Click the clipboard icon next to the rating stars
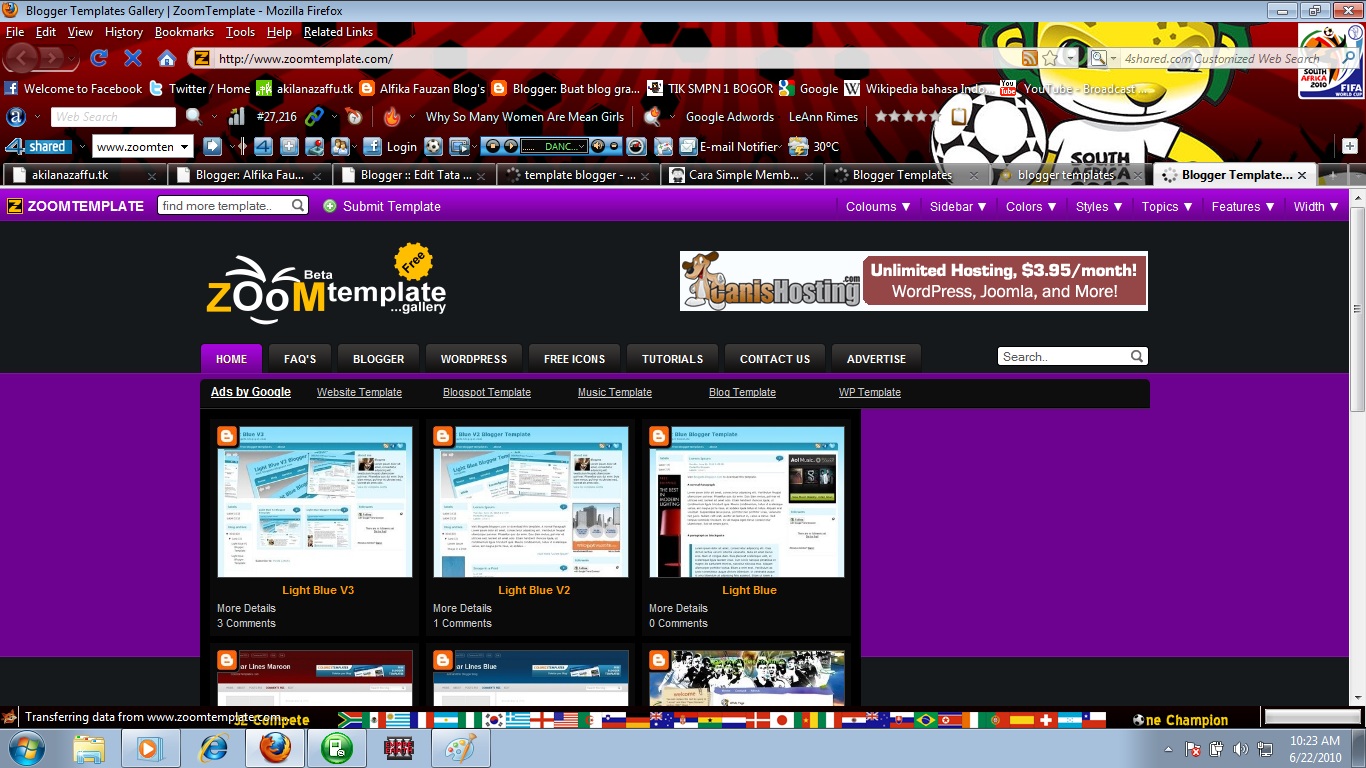Image resolution: width=1366 pixels, height=768 pixels. point(959,117)
